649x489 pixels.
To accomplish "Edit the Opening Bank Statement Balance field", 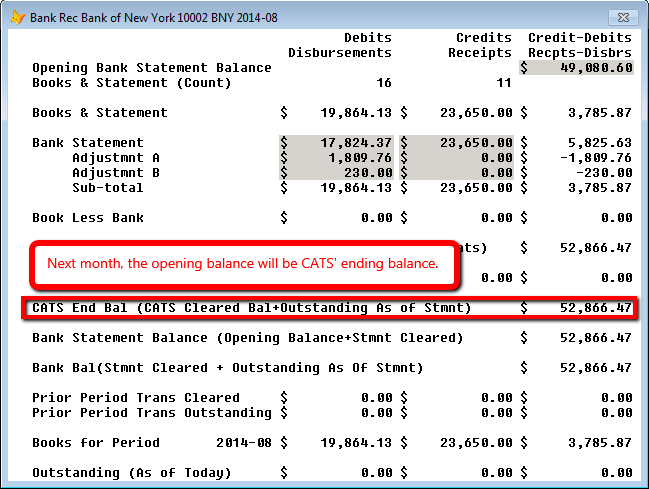I will pyautogui.click(x=576, y=67).
